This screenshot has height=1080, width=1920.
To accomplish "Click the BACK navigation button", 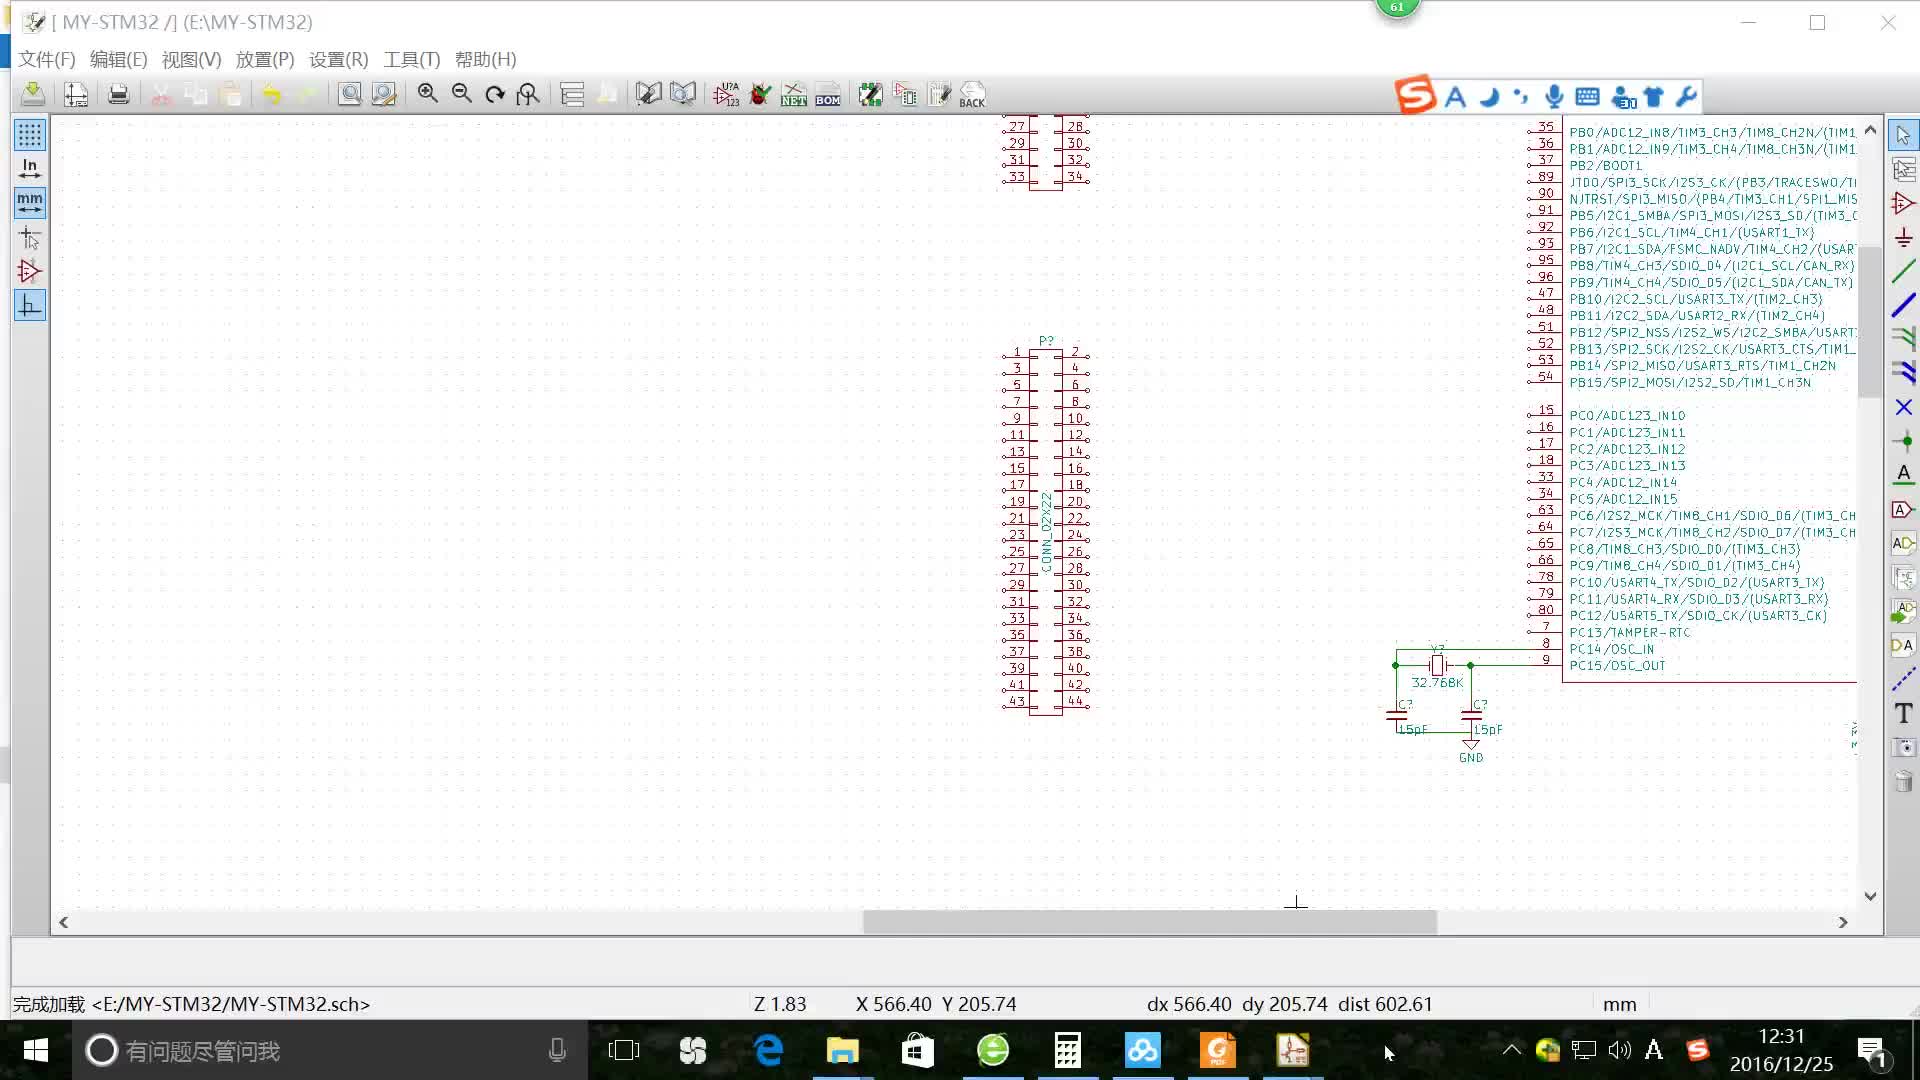I will point(973,94).
